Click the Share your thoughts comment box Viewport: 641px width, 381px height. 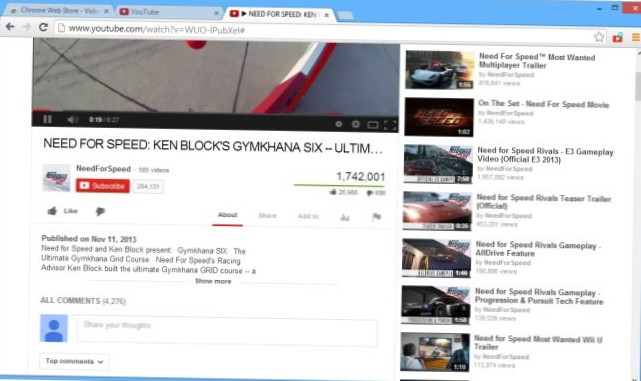[227, 331]
